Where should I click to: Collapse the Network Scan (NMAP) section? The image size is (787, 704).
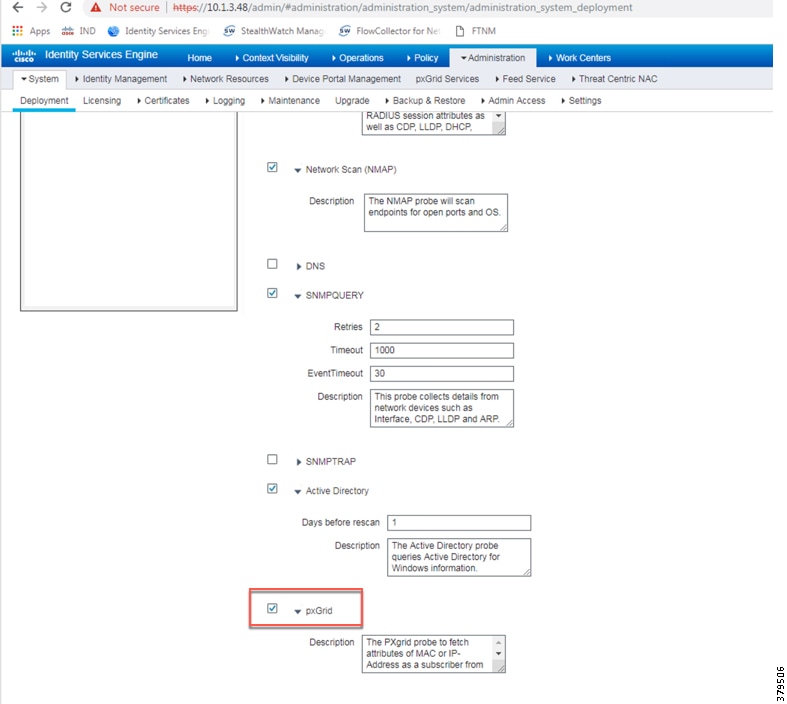click(298, 171)
